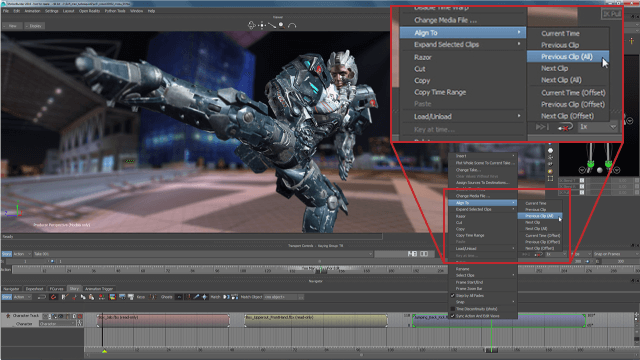Switch to the FCurves tab

point(56,289)
